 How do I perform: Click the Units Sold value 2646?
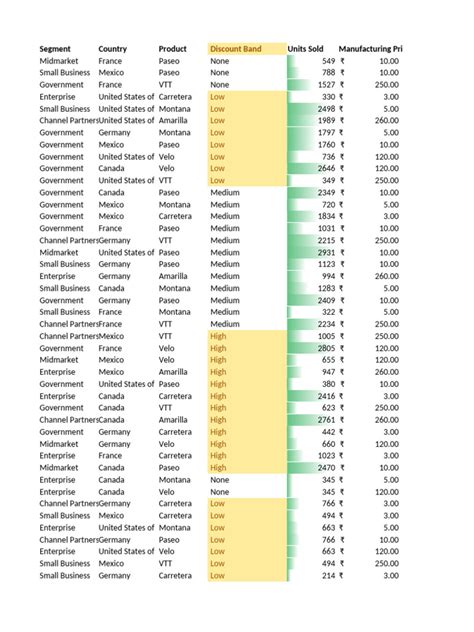[x=312, y=168]
